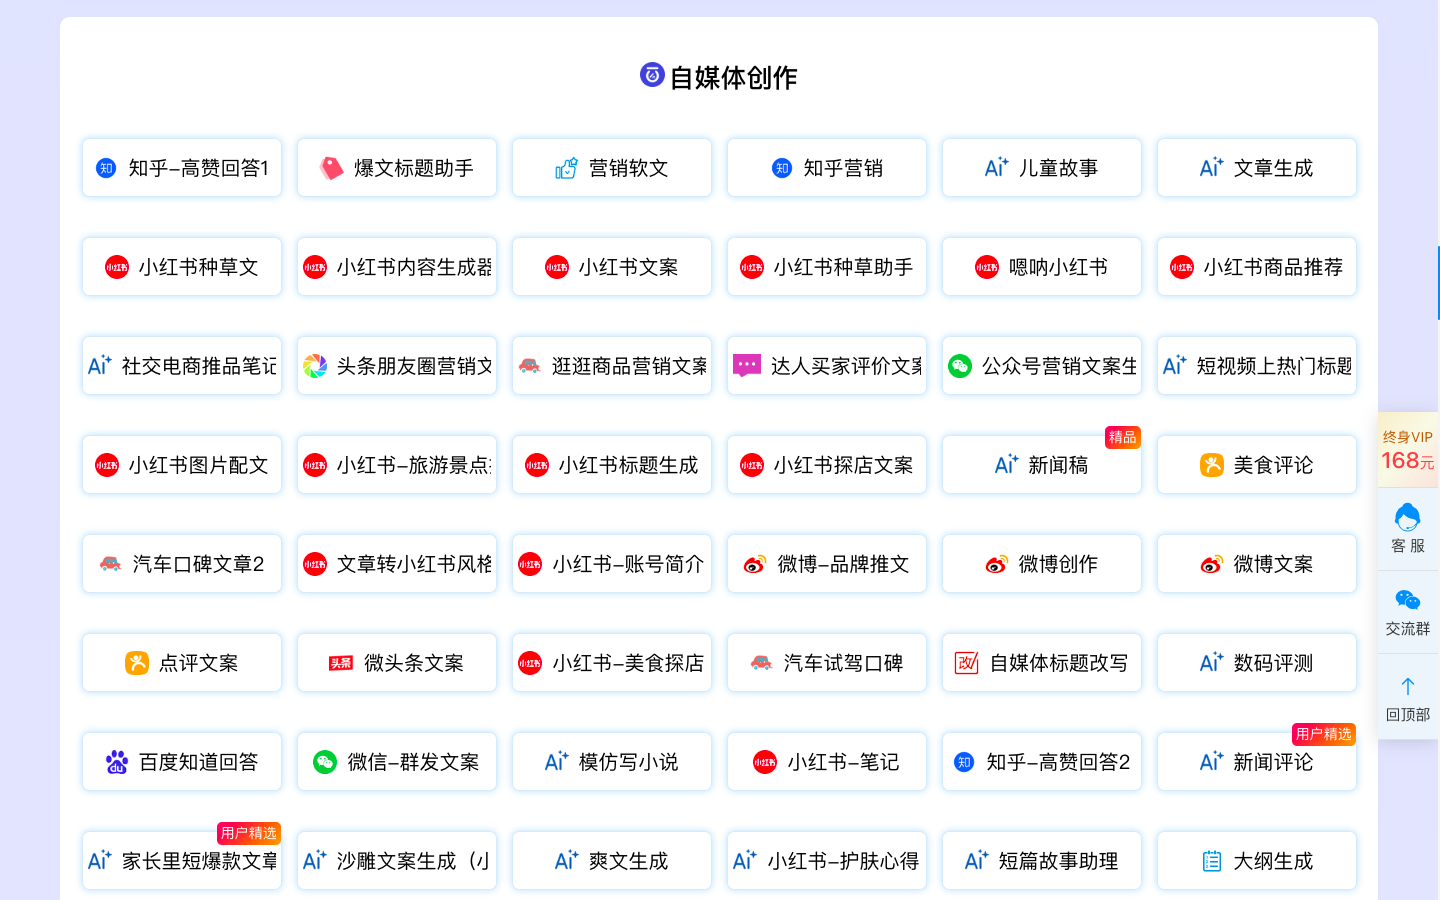Click the 精品 badge on 新闻稿 card
This screenshot has height=900, width=1440.
coord(1124,437)
